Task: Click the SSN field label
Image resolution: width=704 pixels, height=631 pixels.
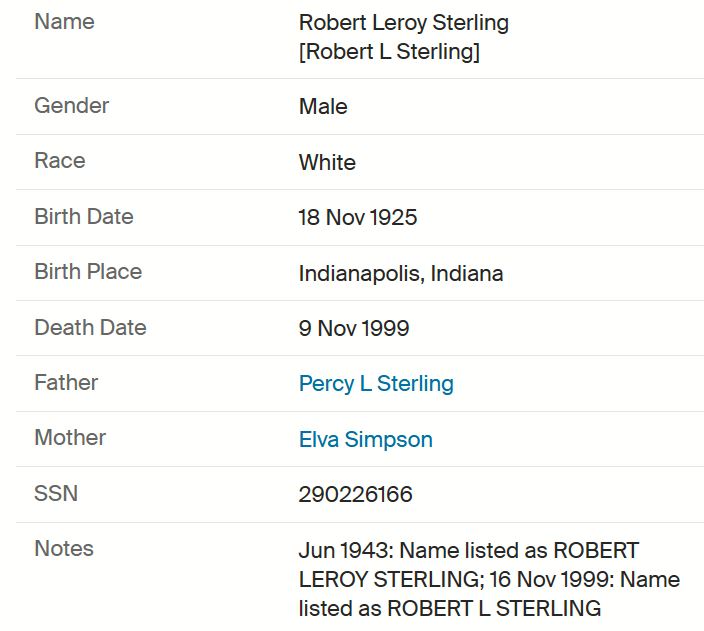Action: pyautogui.click(x=56, y=493)
